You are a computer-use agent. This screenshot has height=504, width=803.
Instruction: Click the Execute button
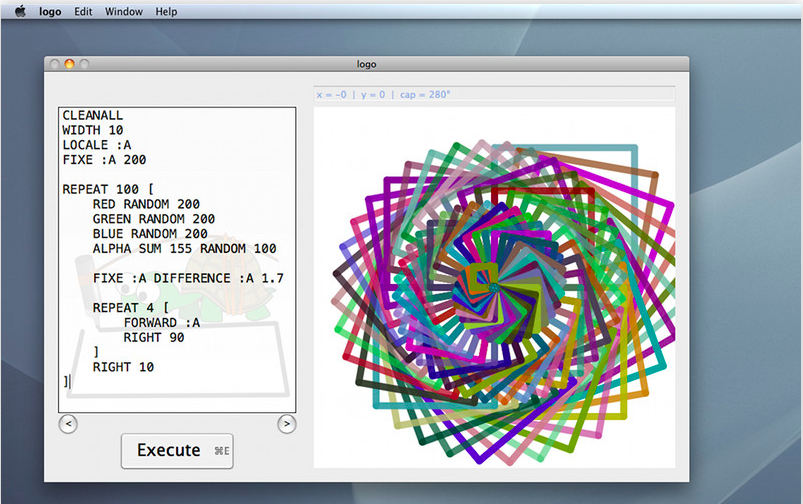coord(177,451)
